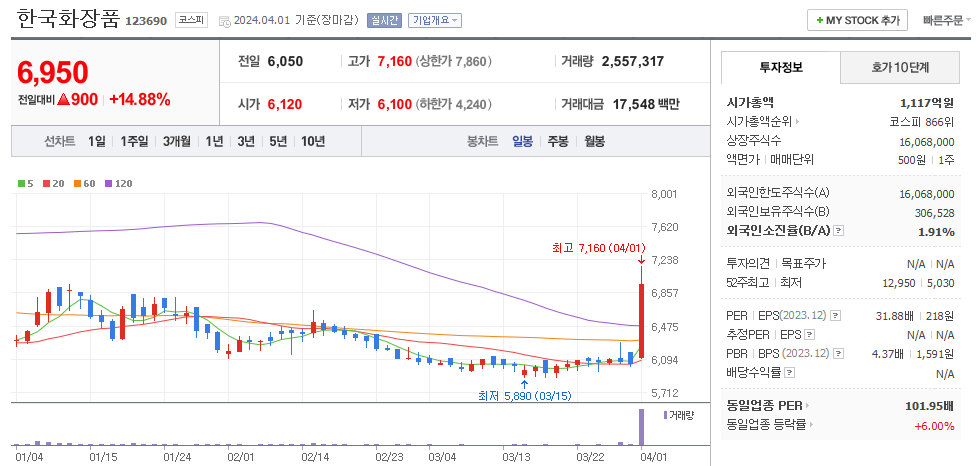Click the PBR value 4.37배
The height and width of the screenshot is (466, 978).
(888, 354)
